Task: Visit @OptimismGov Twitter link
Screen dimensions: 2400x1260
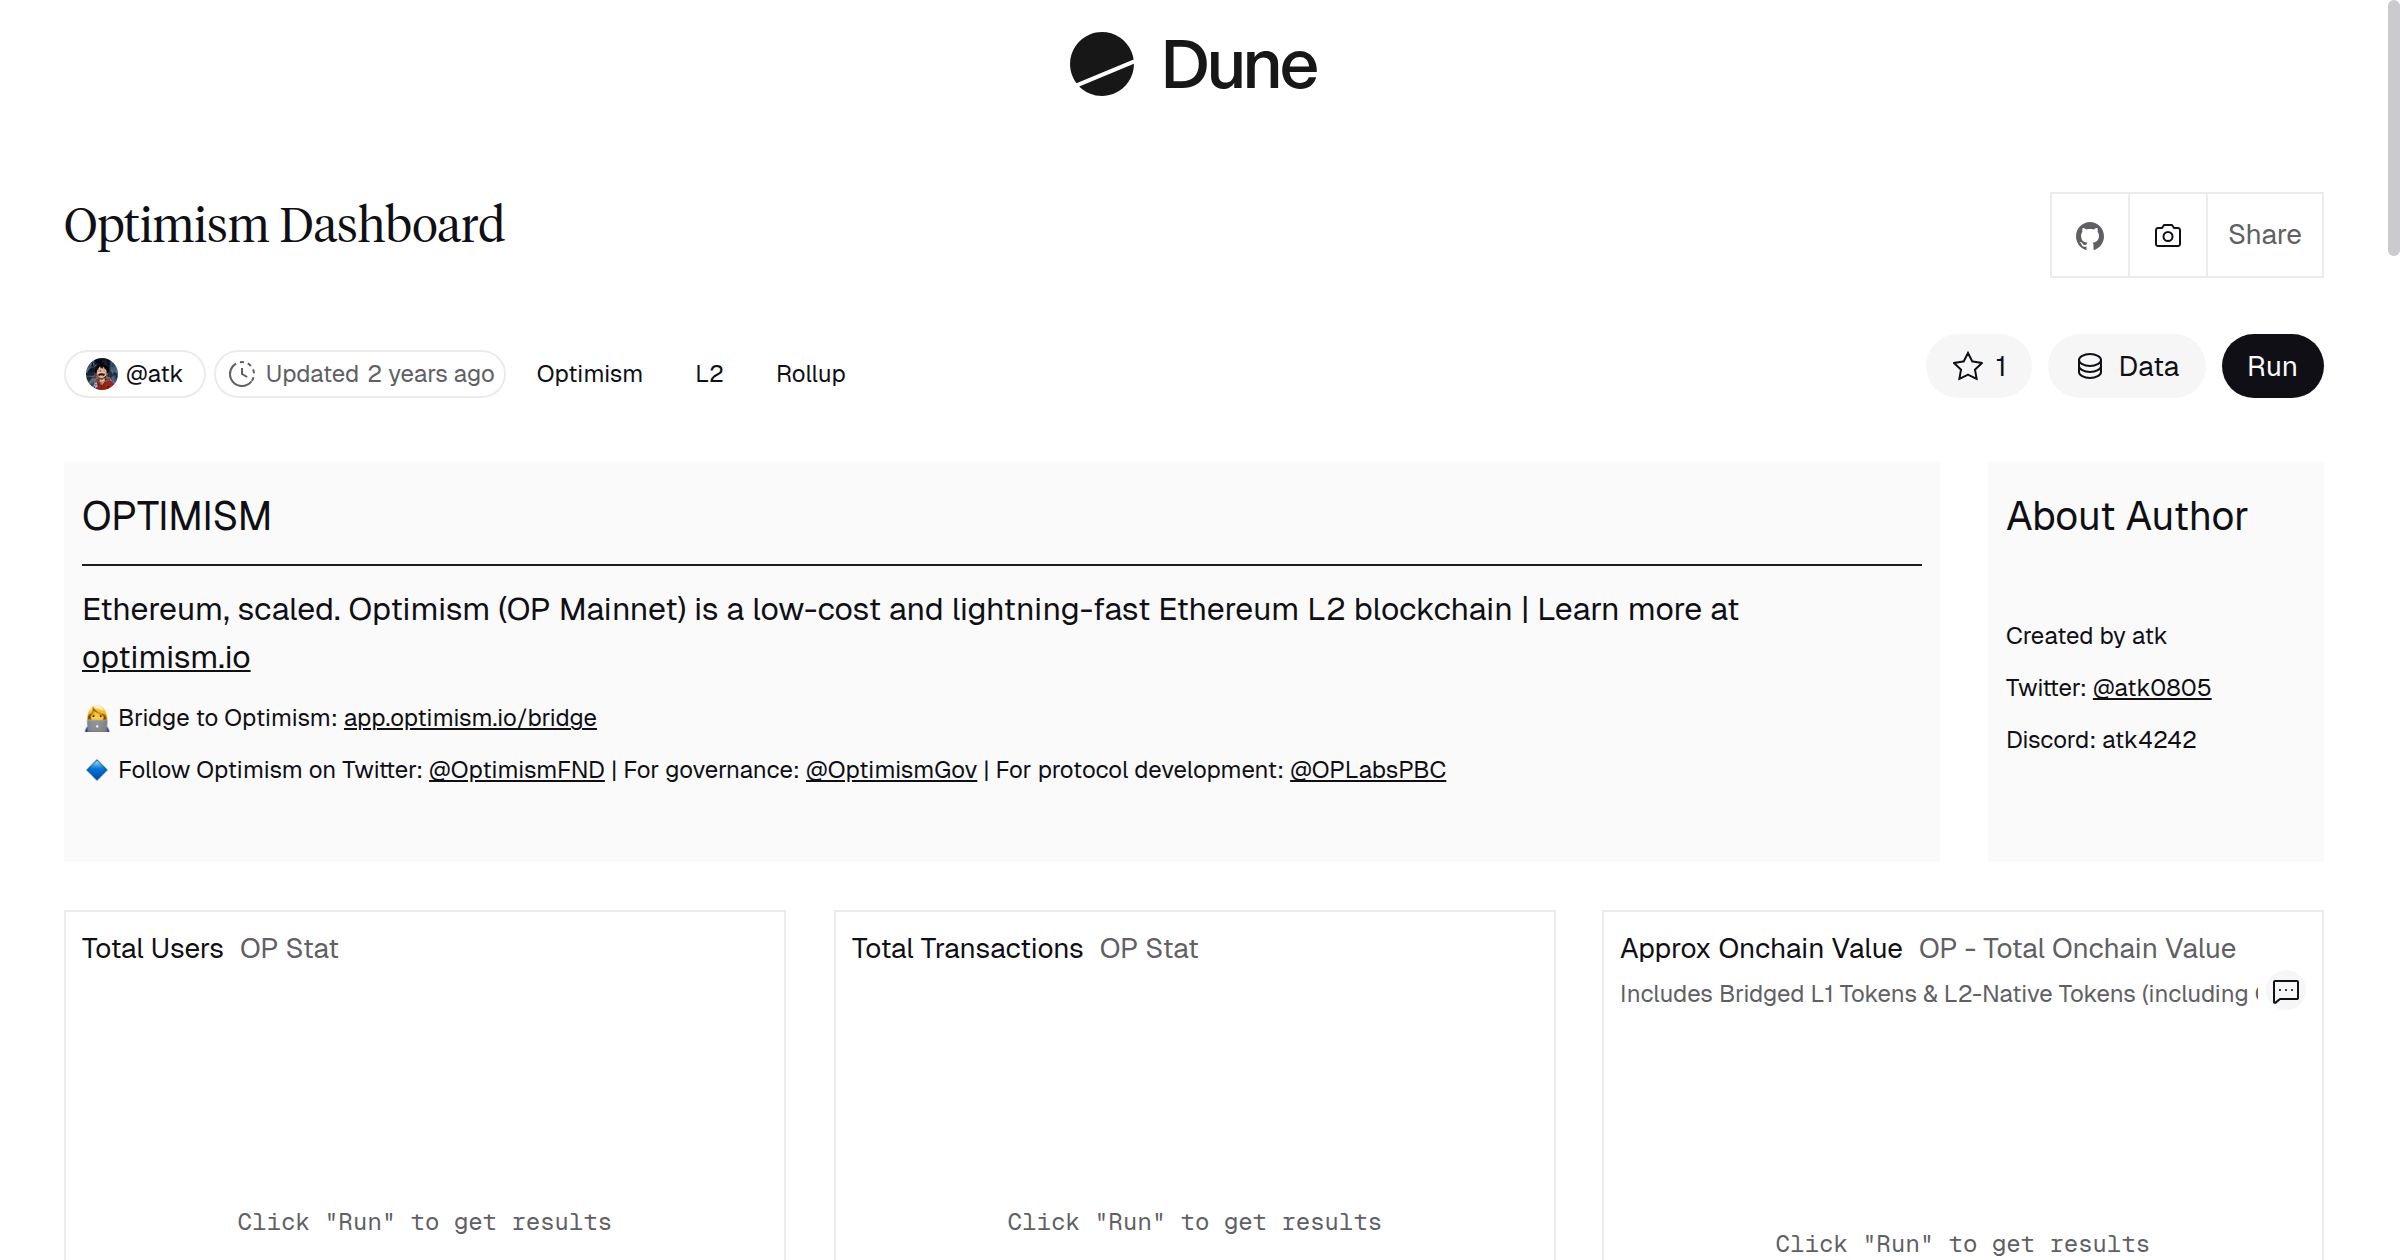Action: pyautogui.click(x=891, y=770)
